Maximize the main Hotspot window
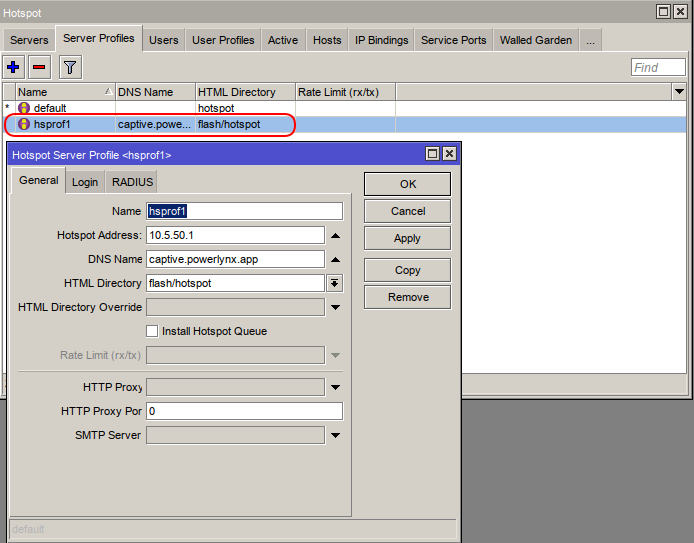The width and height of the screenshot is (694, 543). point(663,12)
